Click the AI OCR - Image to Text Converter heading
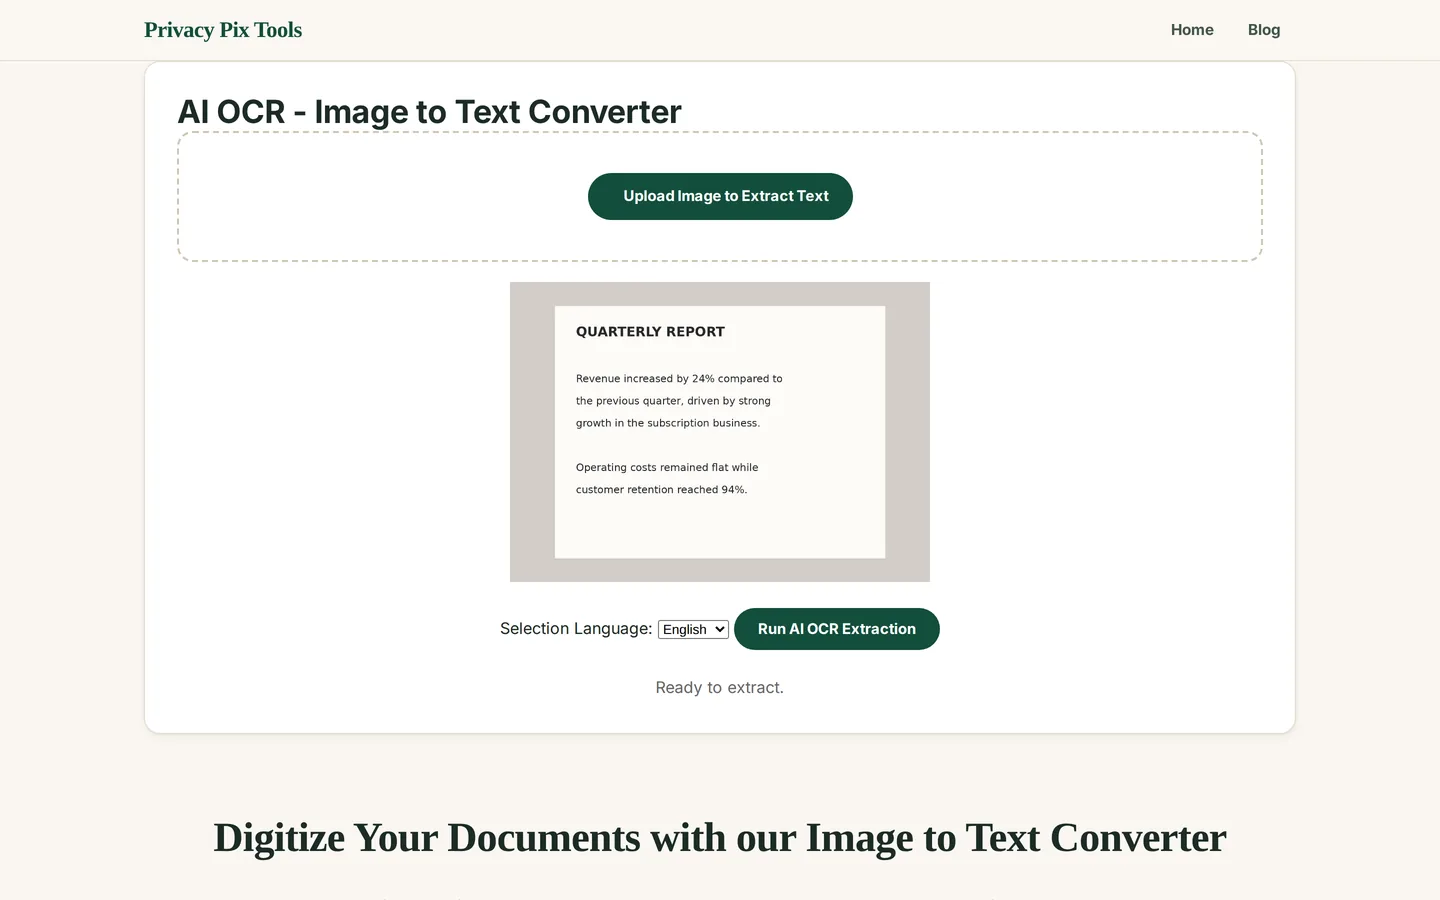The height and width of the screenshot is (900, 1440). pos(430,112)
